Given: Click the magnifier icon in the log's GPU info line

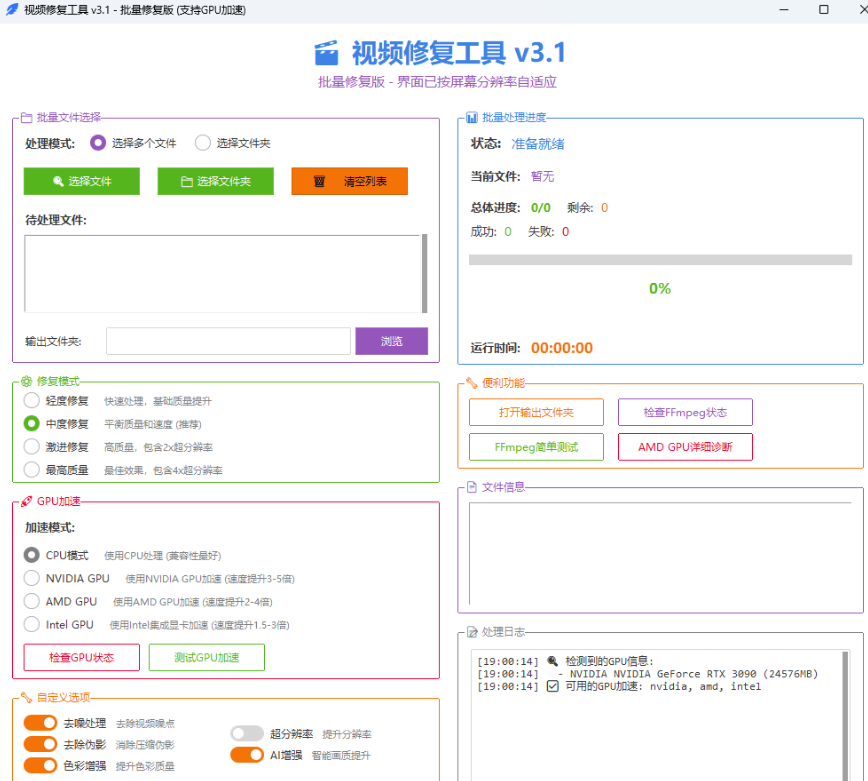Looking at the screenshot, I should click(552, 661).
